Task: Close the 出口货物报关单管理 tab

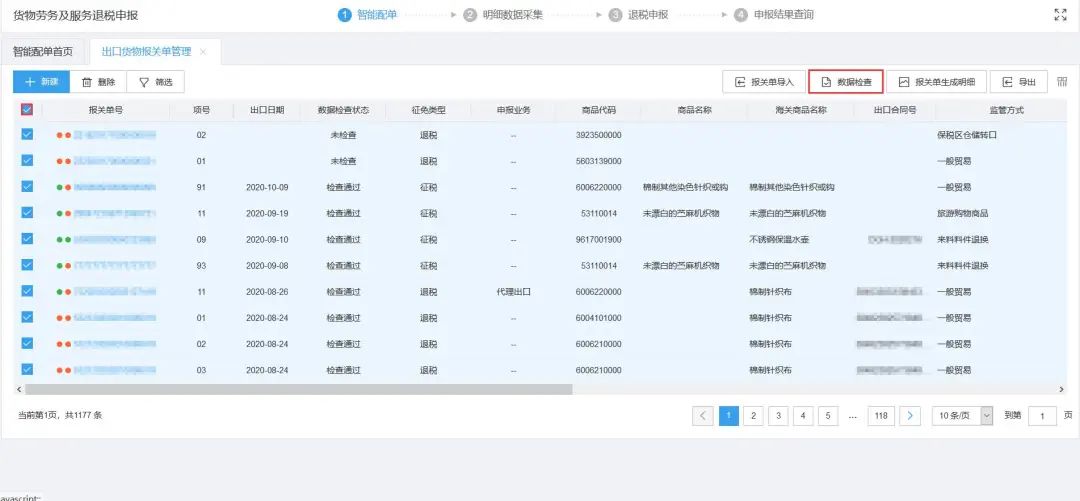Action: pyautogui.click(x=202, y=52)
